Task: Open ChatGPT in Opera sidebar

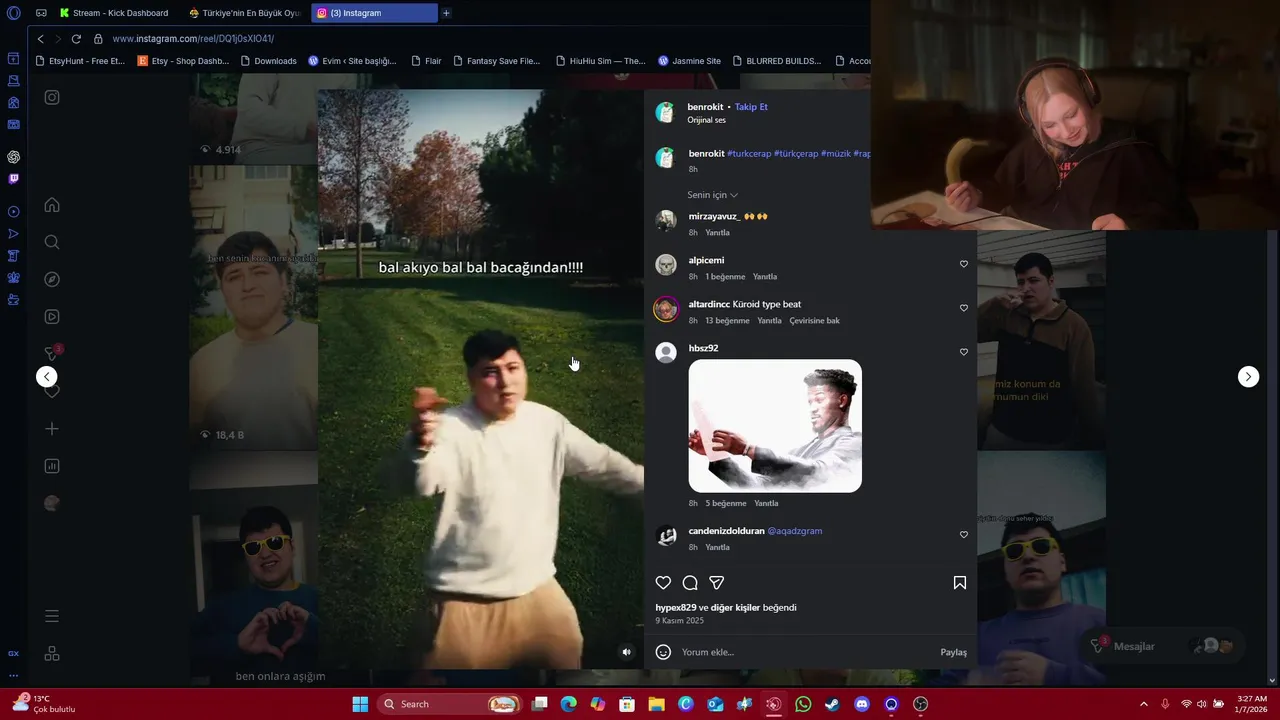Action: coord(14,157)
